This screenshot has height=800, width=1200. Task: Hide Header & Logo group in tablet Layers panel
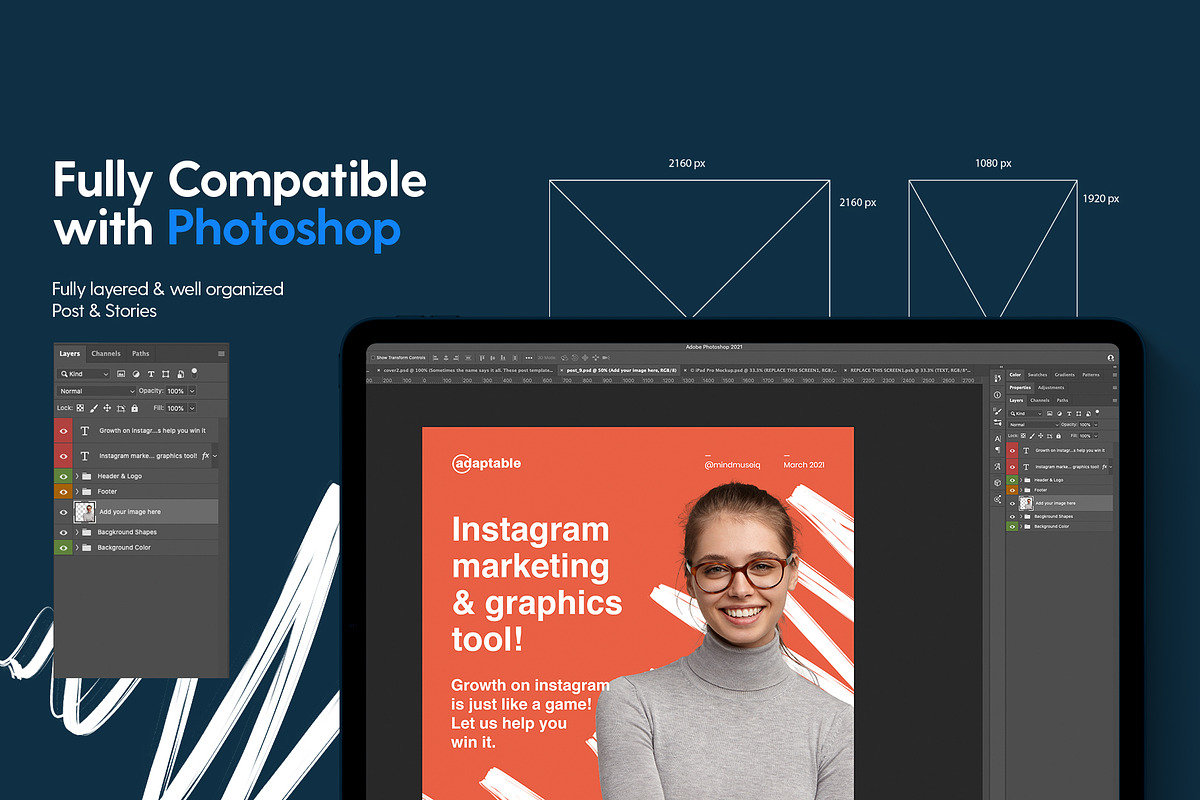coord(1012,480)
